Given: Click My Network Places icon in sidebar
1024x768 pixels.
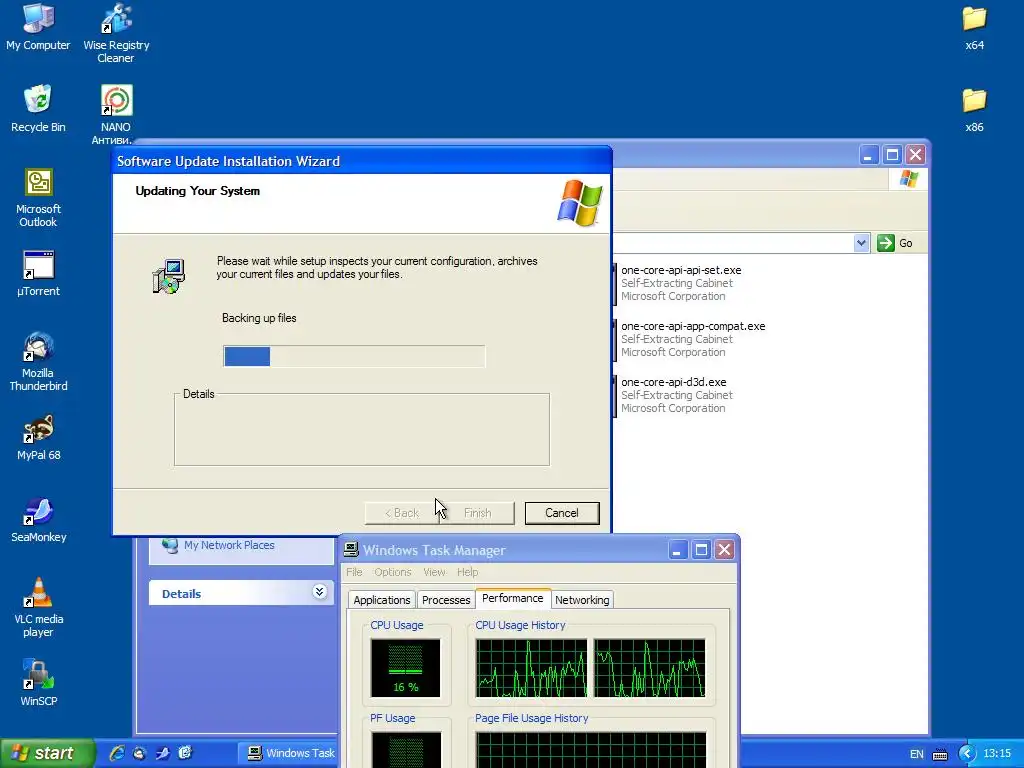Looking at the screenshot, I should pos(170,545).
